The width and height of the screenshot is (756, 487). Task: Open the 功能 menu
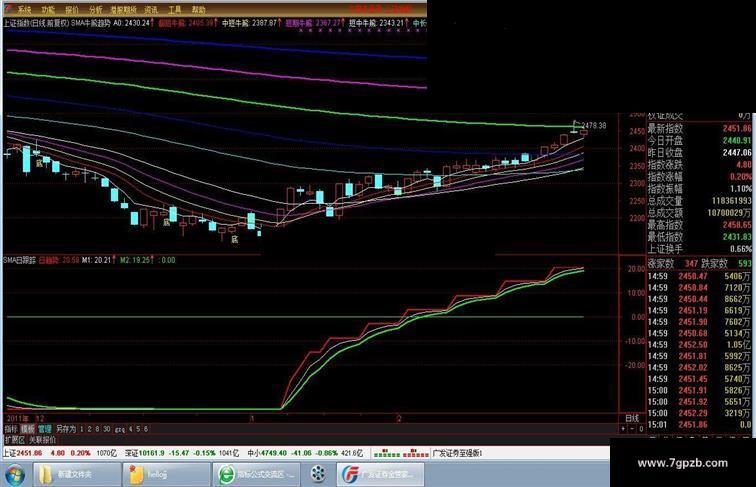[x=48, y=9]
